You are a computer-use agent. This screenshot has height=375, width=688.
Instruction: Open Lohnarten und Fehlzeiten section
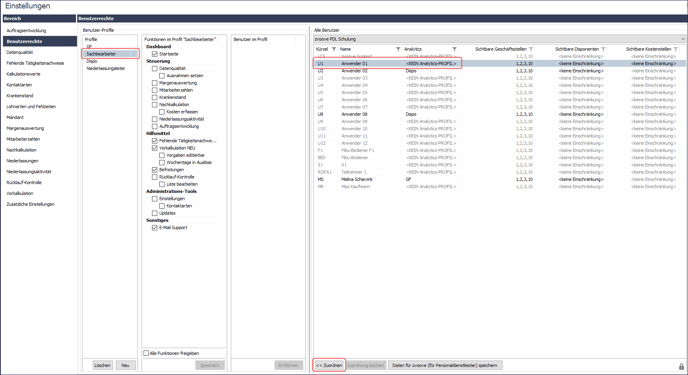tap(31, 107)
